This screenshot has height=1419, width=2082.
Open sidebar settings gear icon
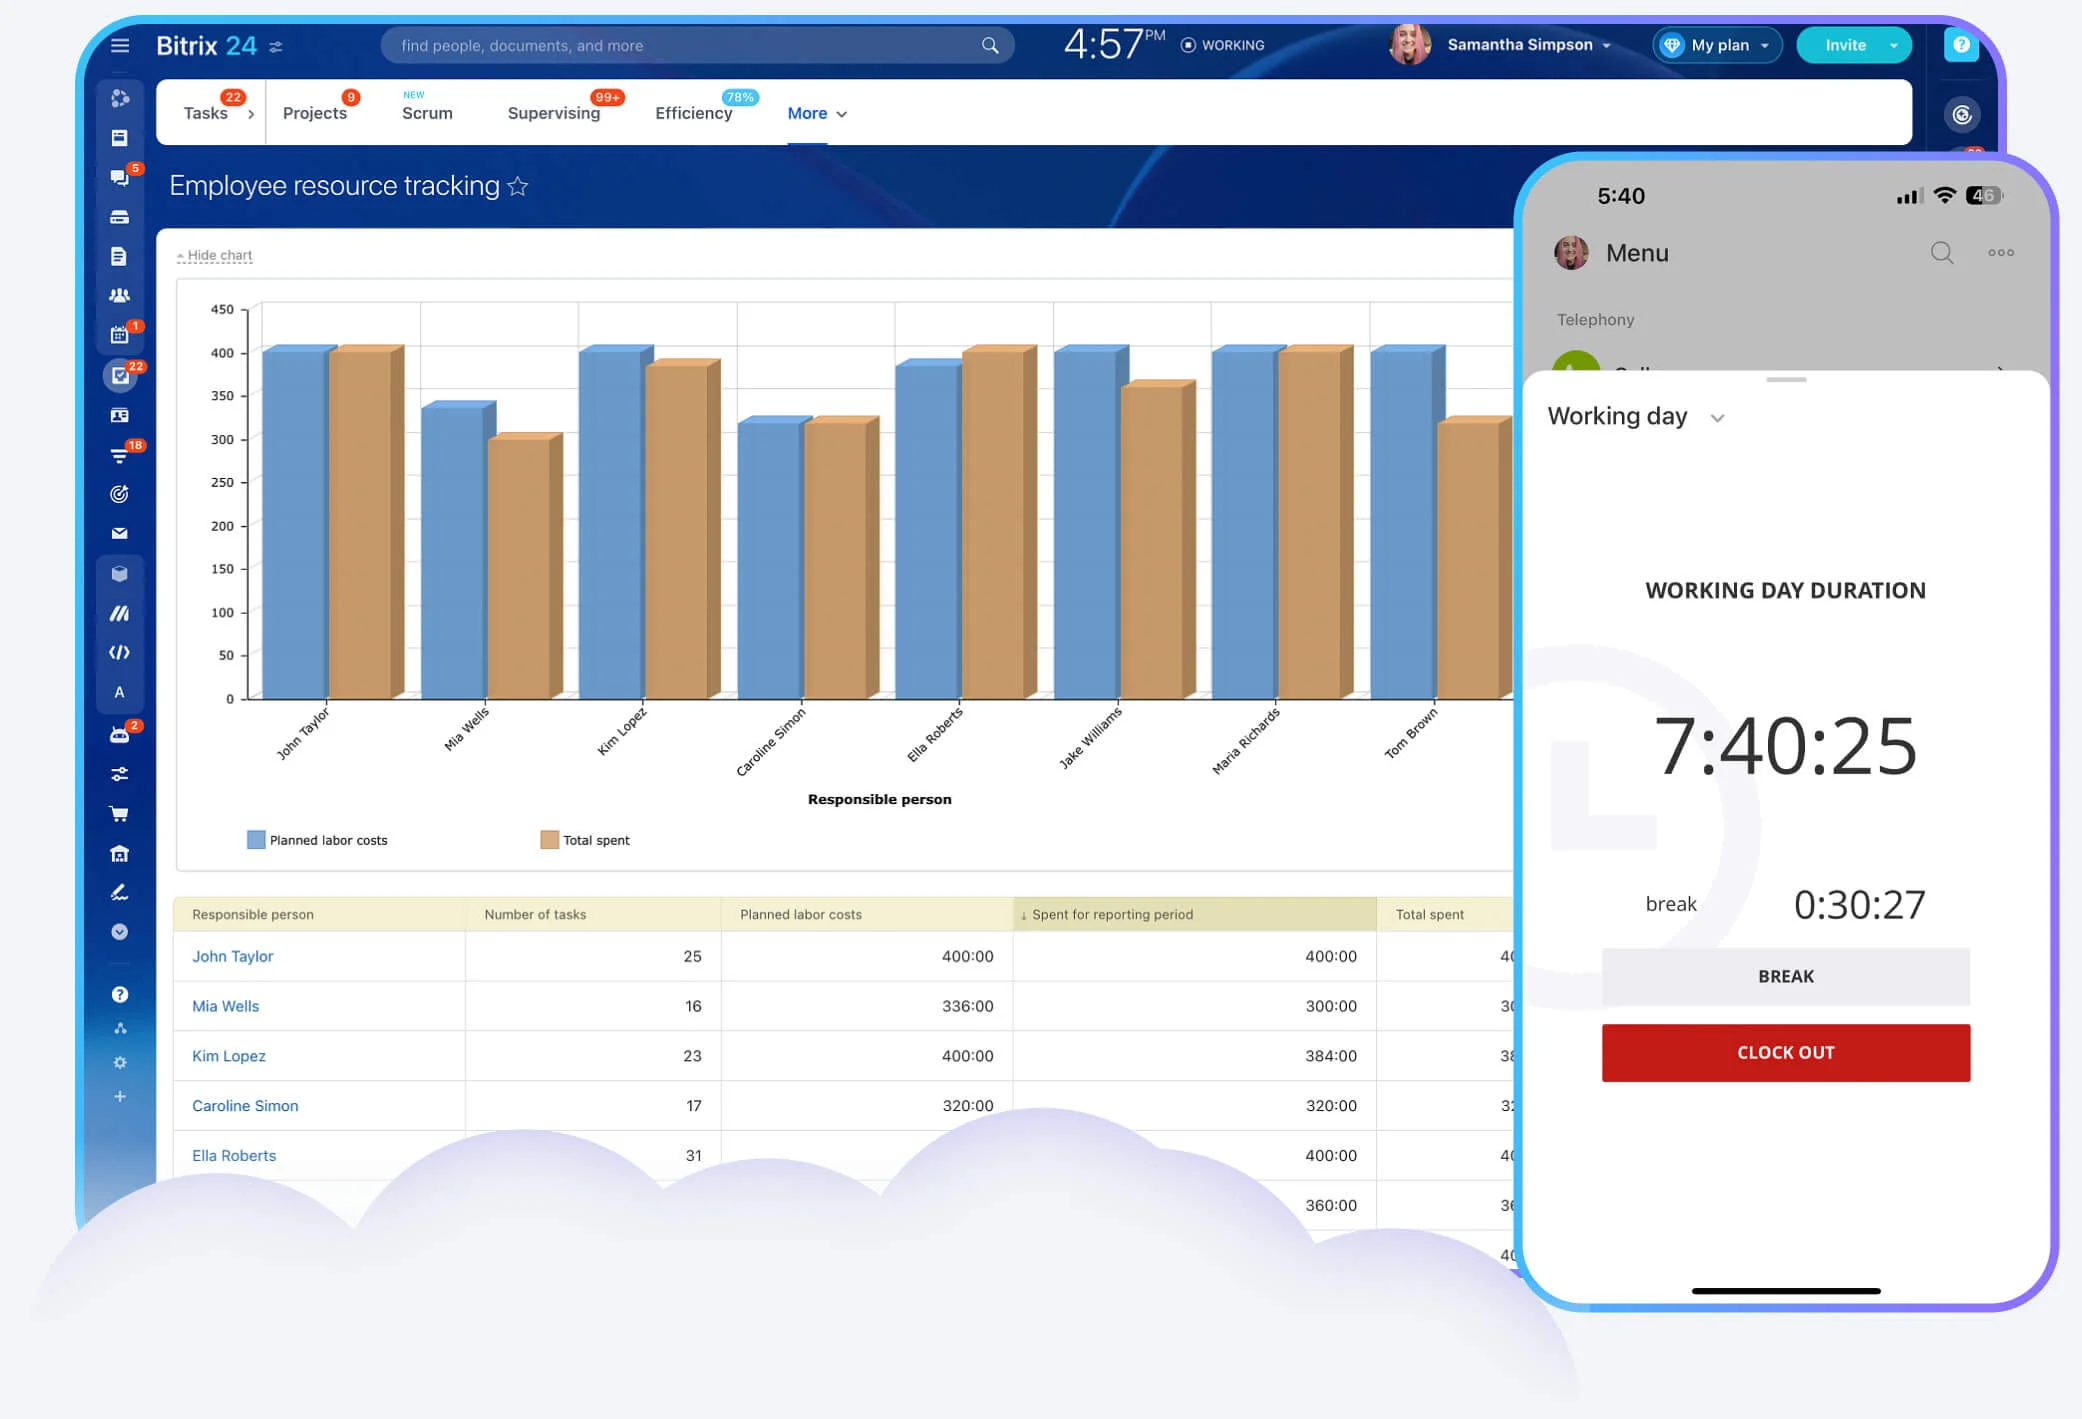[119, 1062]
